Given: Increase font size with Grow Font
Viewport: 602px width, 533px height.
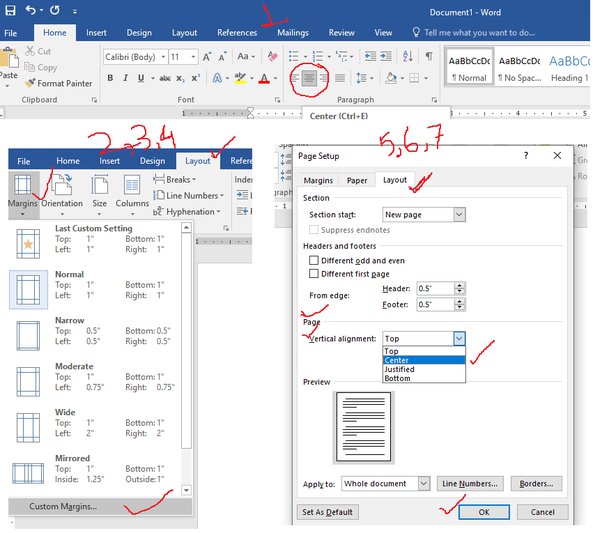Looking at the screenshot, I should coord(207,57).
